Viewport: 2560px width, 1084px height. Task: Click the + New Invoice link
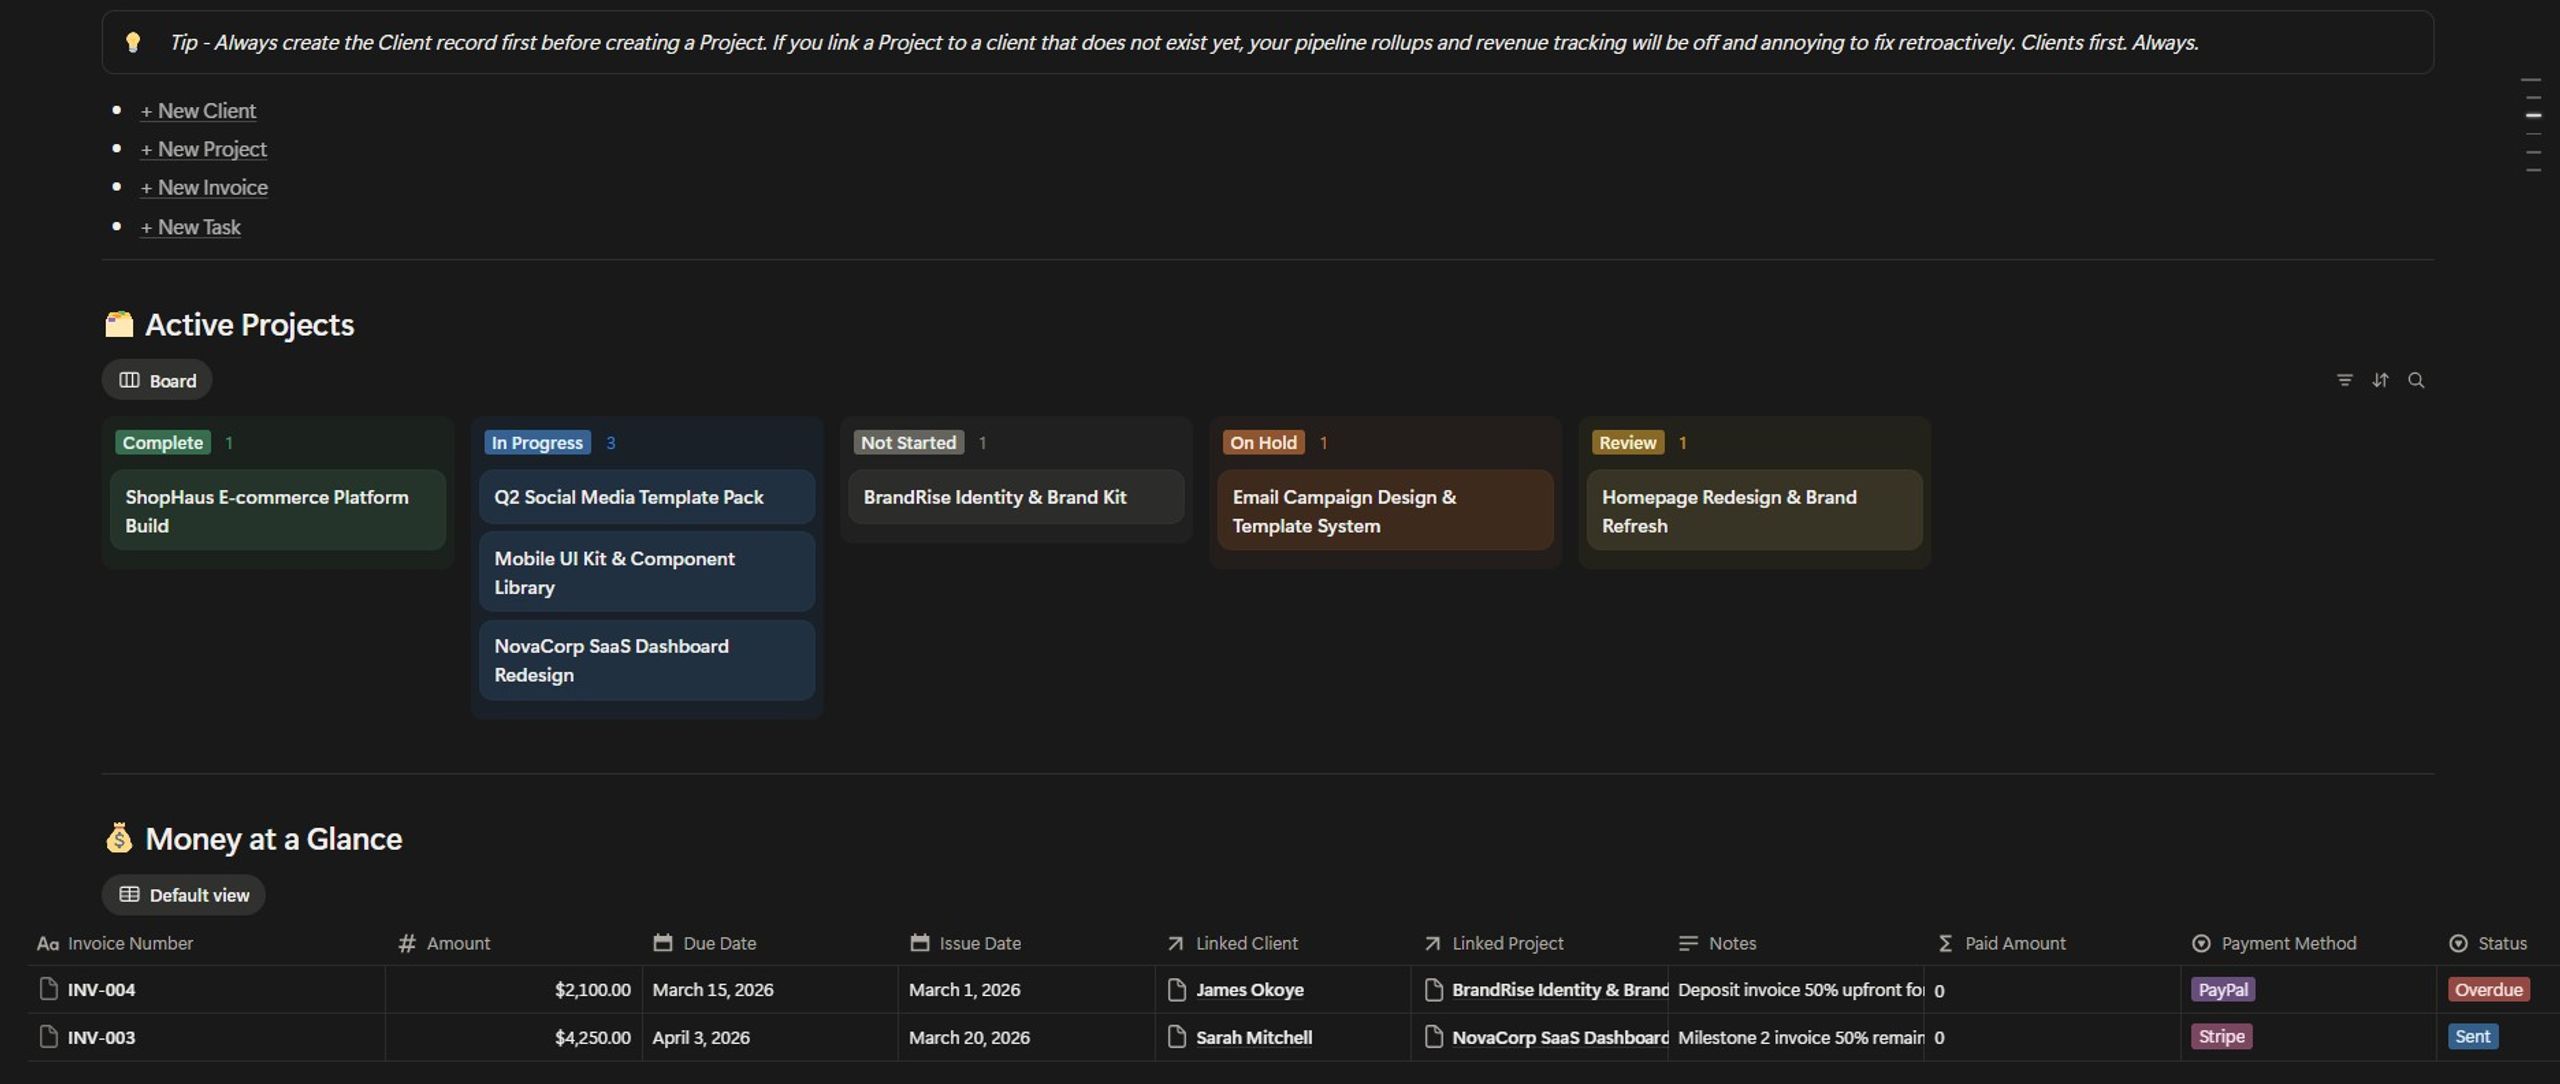pyautogui.click(x=204, y=188)
